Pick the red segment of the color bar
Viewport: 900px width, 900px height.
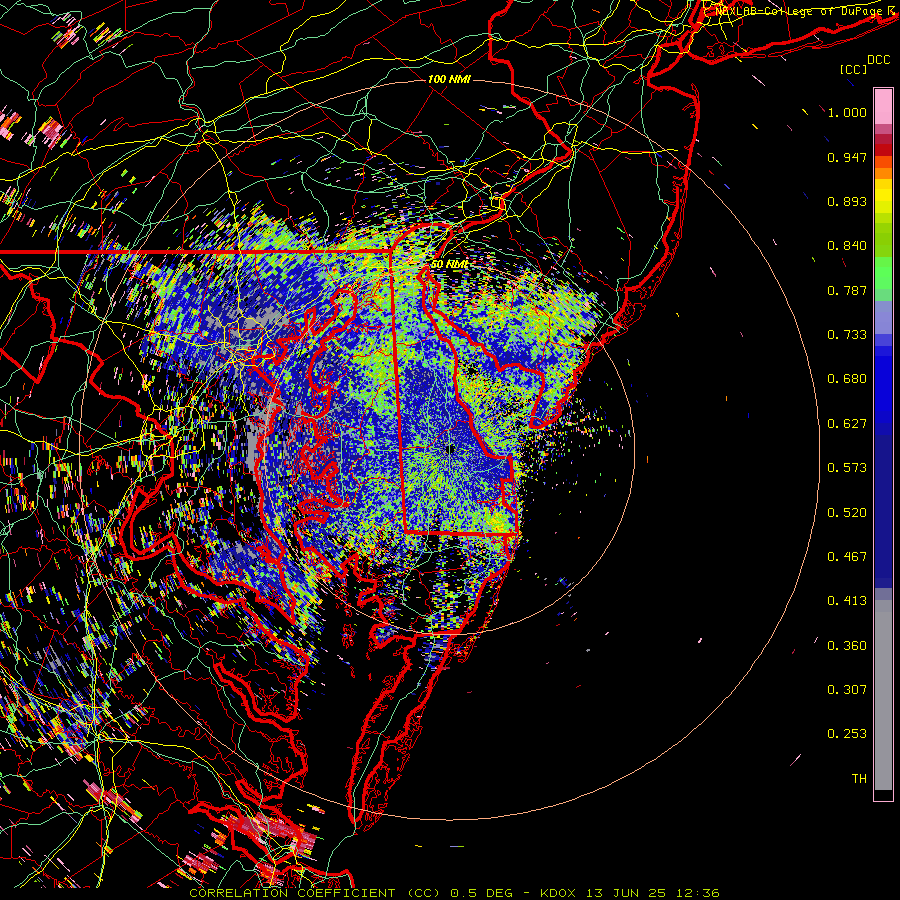pos(883,149)
